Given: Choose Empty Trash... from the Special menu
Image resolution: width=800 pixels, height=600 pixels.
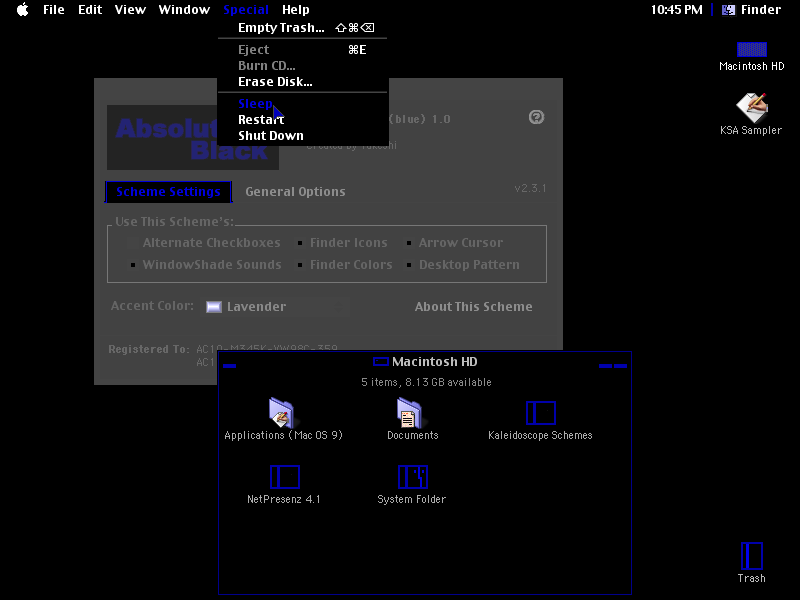Looking at the screenshot, I should 303,28.
